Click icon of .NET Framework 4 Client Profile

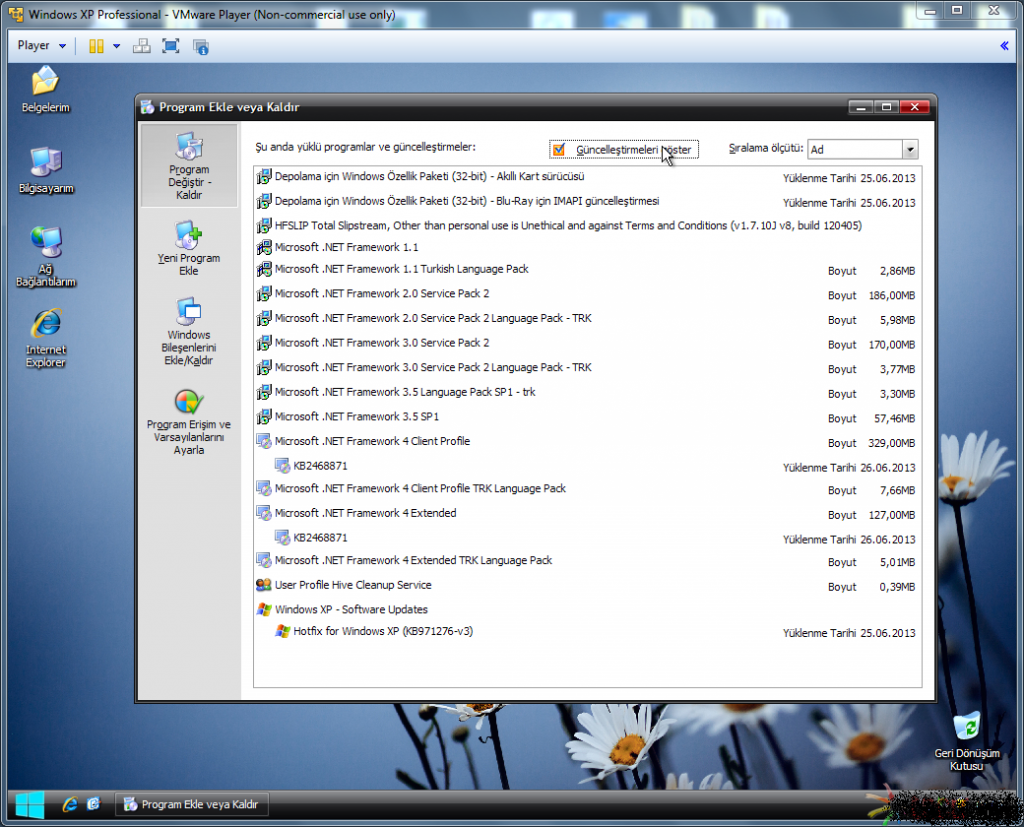pos(264,442)
